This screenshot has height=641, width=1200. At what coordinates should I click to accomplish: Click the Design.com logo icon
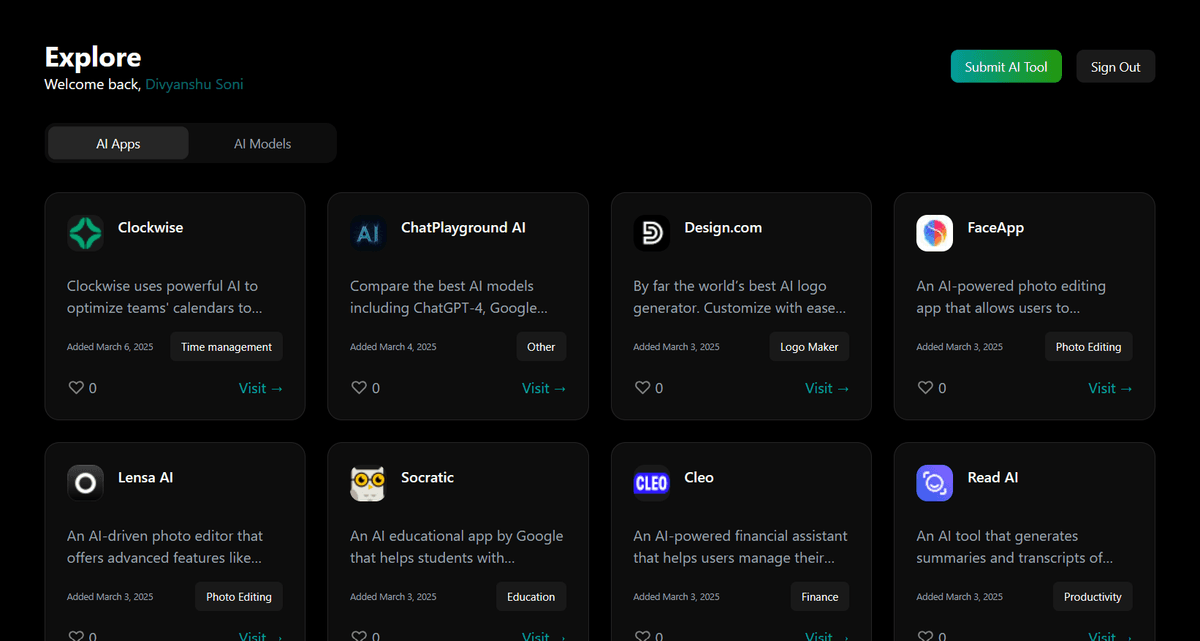[651, 233]
